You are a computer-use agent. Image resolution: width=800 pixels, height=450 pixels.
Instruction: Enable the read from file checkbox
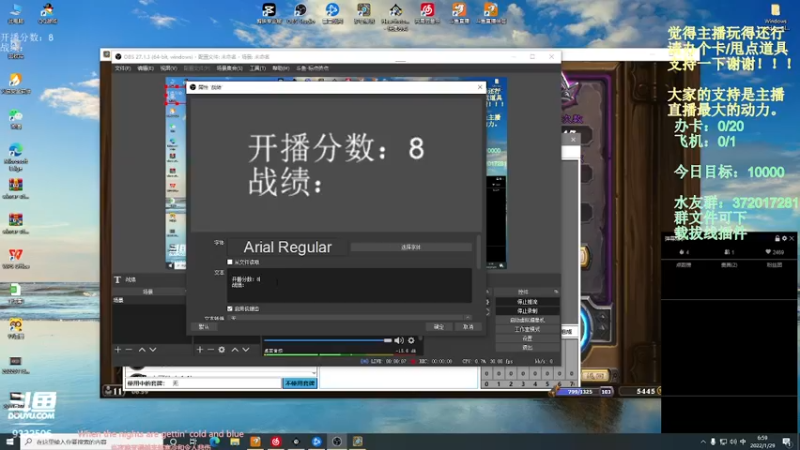230,262
